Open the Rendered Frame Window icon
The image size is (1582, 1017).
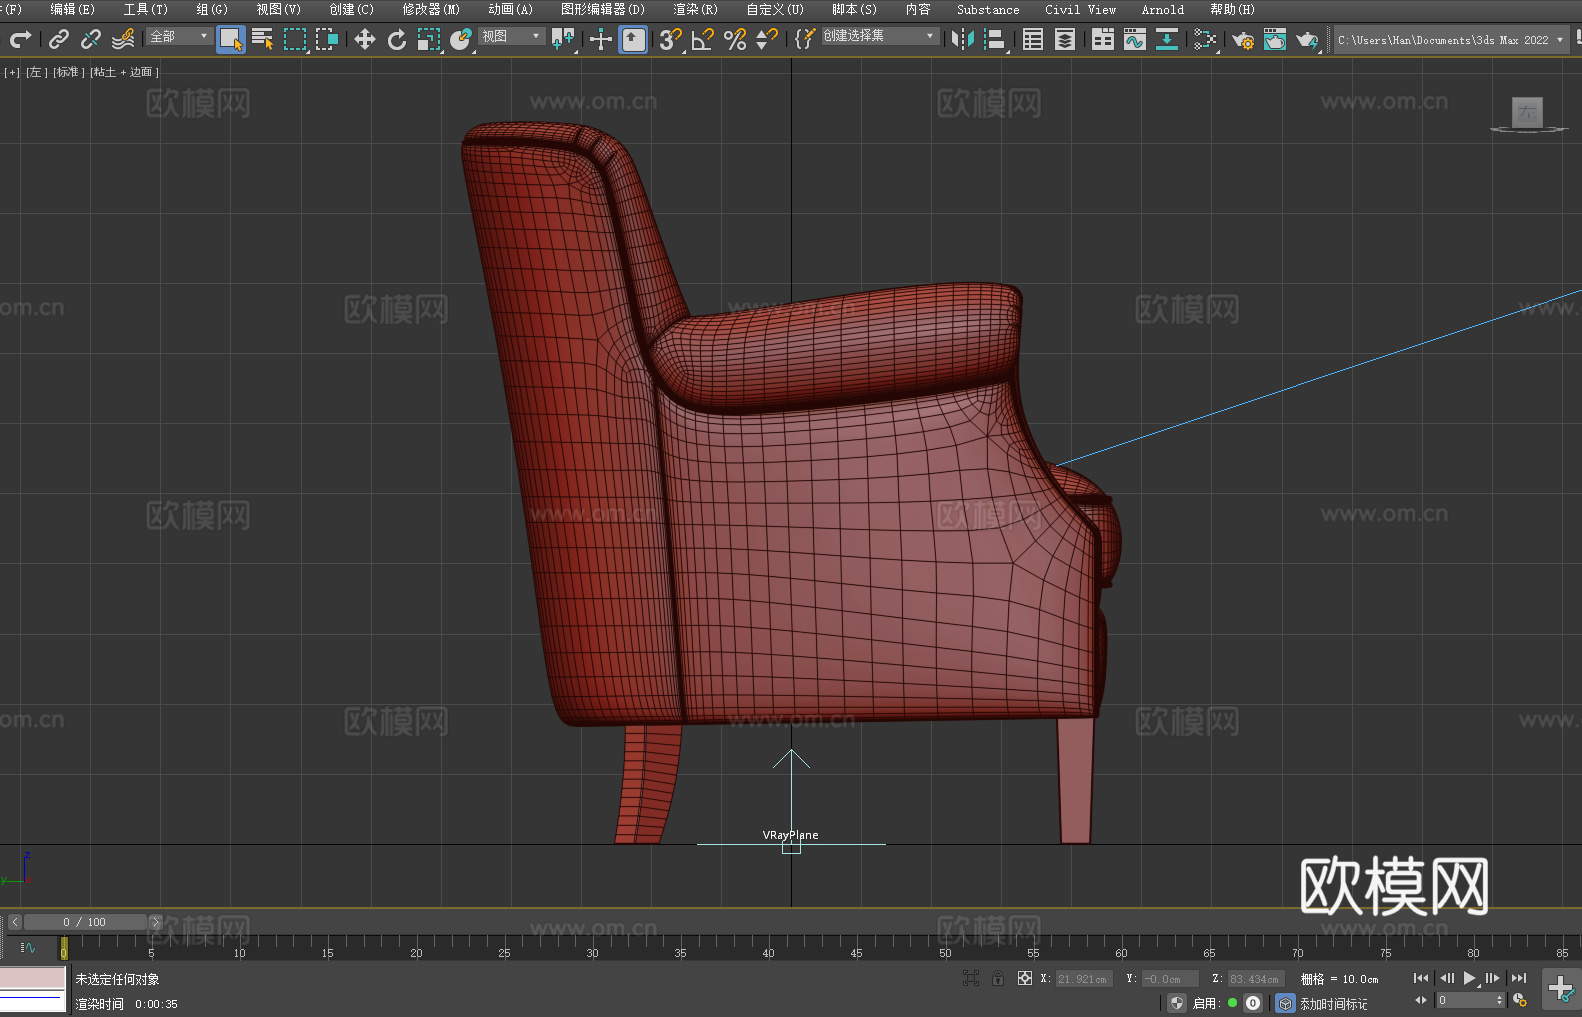pyautogui.click(x=1275, y=39)
